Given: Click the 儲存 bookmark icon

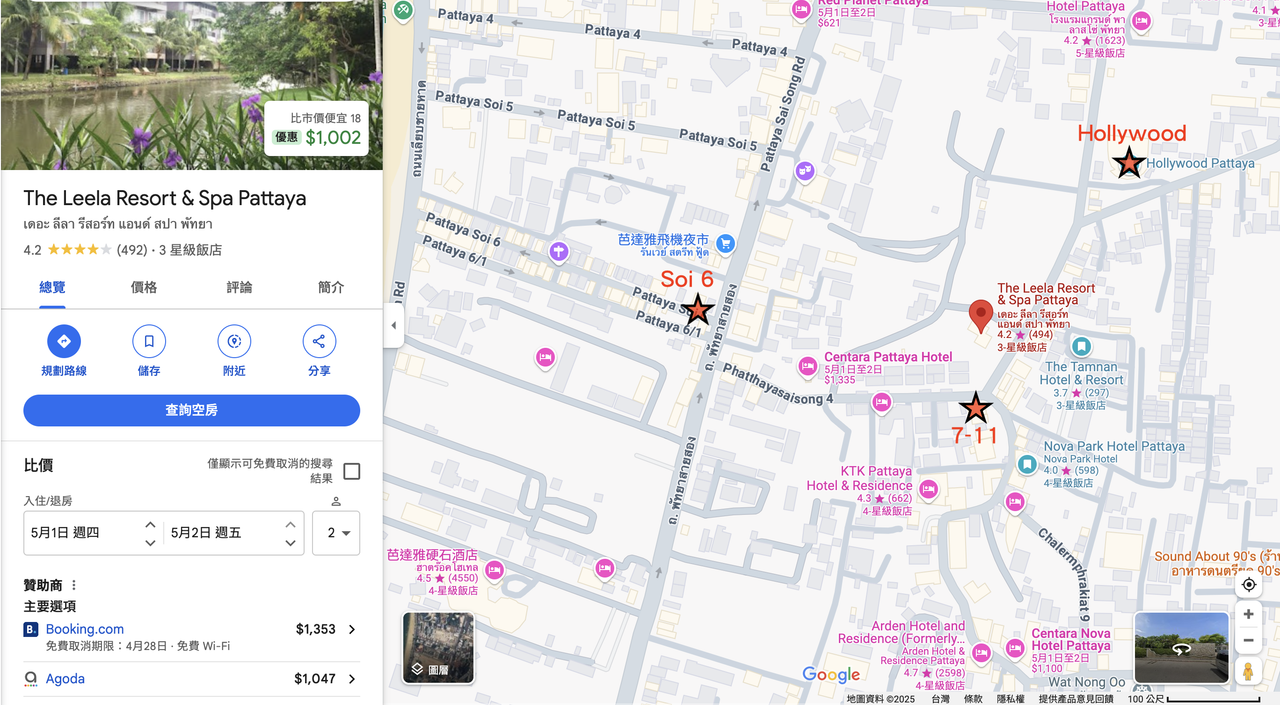Looking at the screenshot, I should point(149,342).
